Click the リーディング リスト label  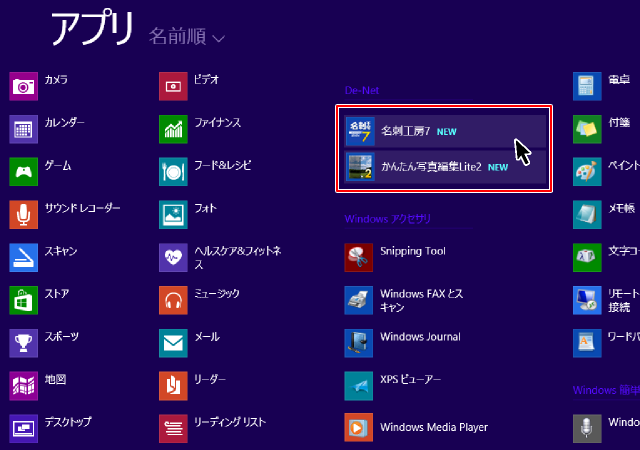pos(230,422)
